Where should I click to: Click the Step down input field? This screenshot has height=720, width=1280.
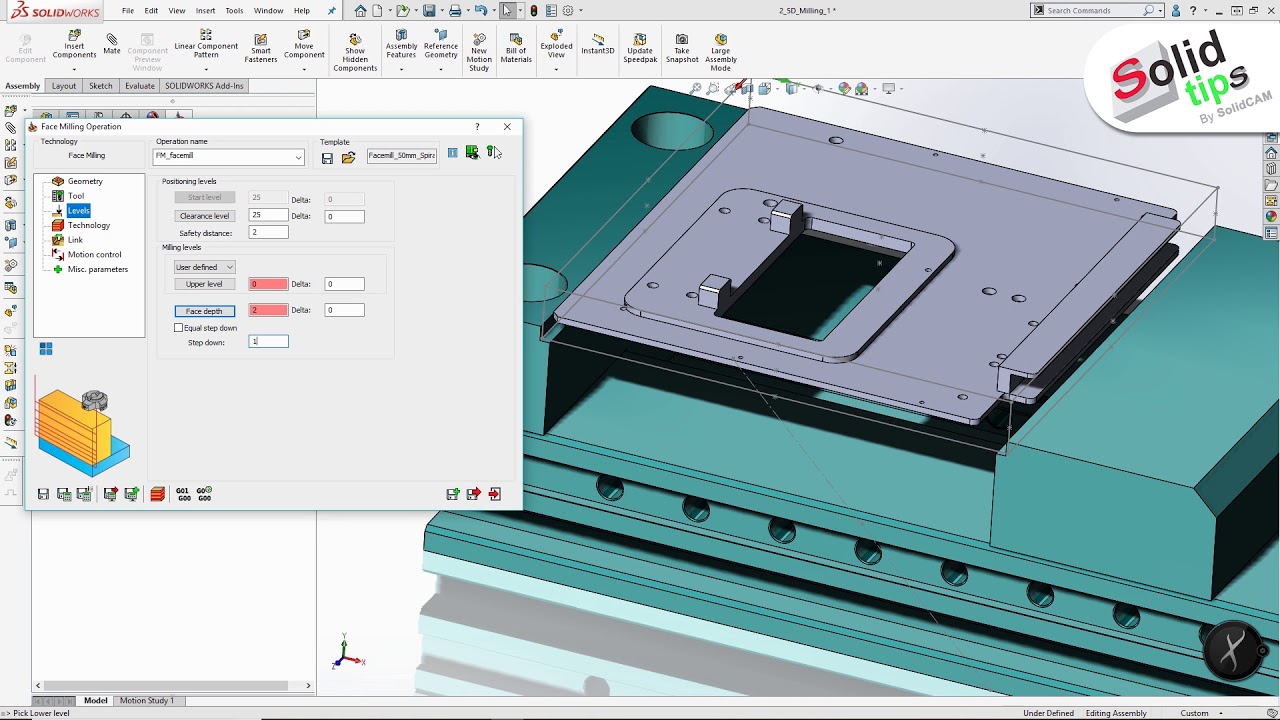[268, 342]
